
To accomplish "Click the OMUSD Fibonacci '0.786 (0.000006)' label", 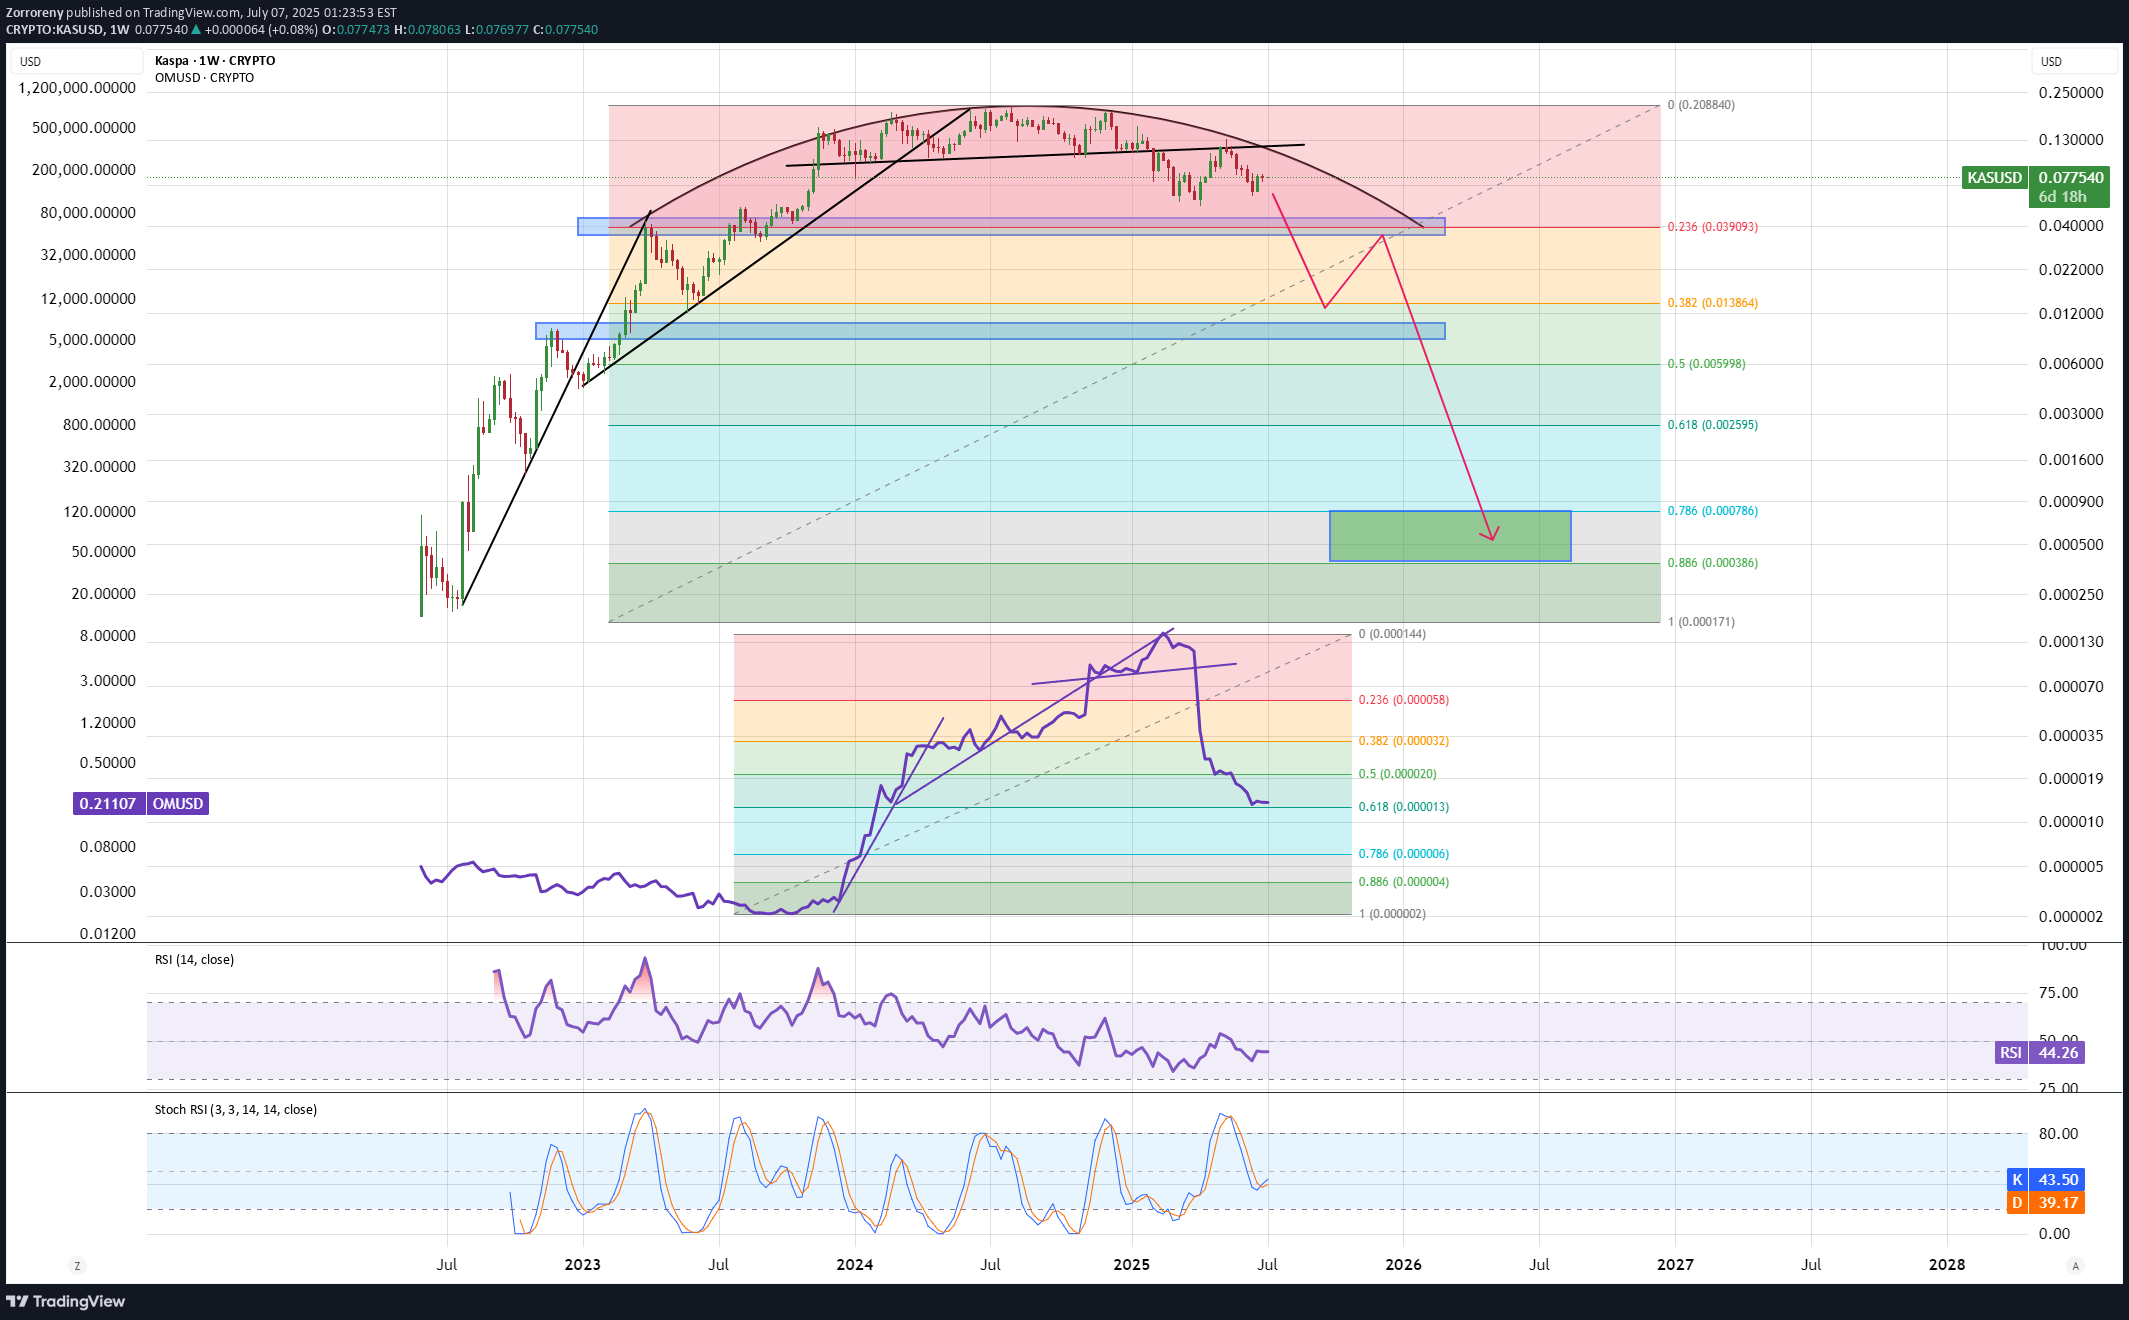I will tap(1403, 854).
